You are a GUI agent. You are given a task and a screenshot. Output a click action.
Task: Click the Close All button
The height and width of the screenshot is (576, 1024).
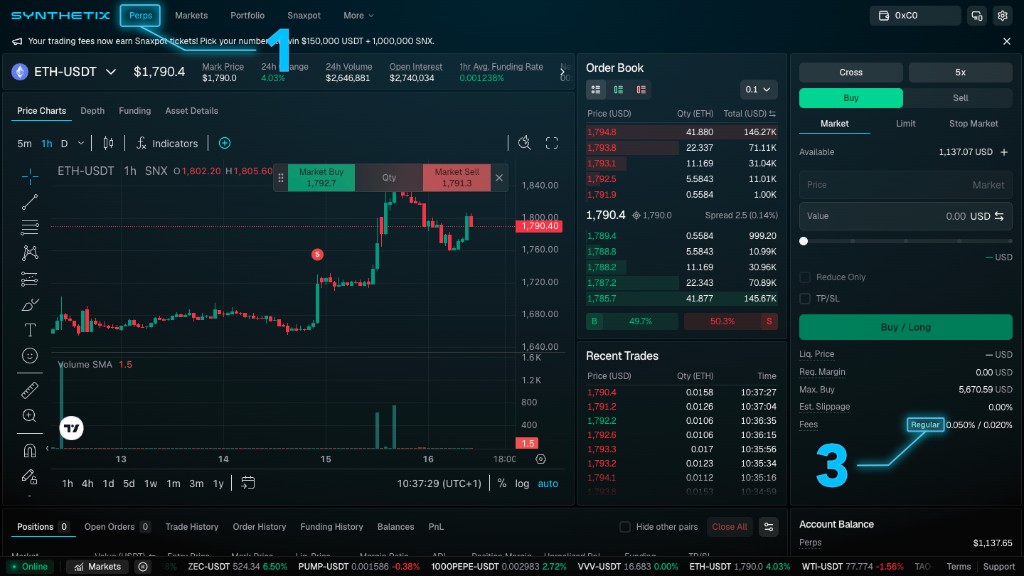click(729, 527)
